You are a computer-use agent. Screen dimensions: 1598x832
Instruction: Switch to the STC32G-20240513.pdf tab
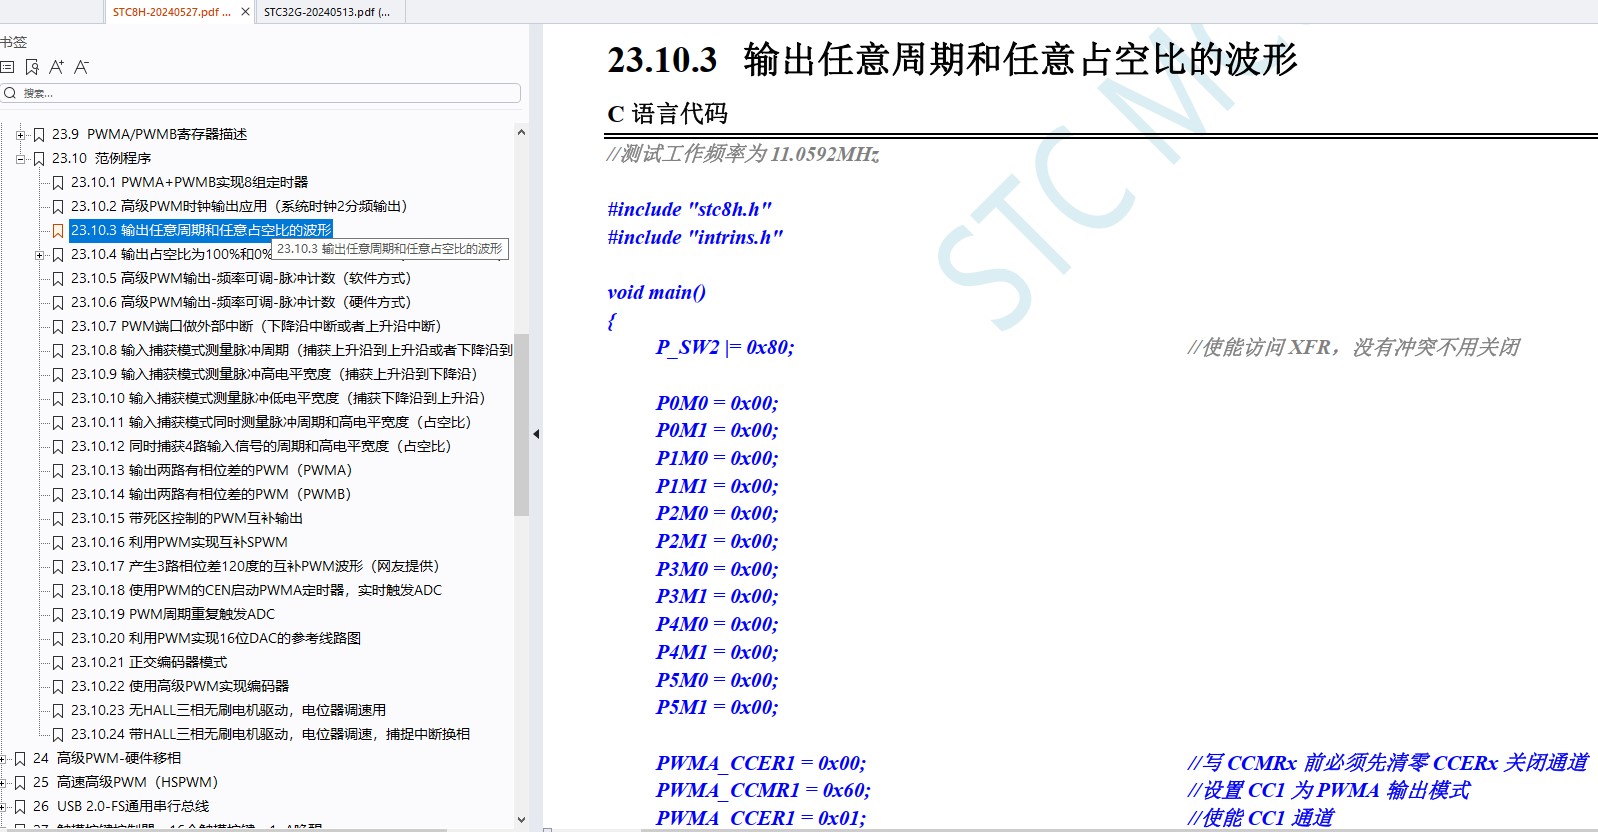pyautogui.click(x=327, y=12)
